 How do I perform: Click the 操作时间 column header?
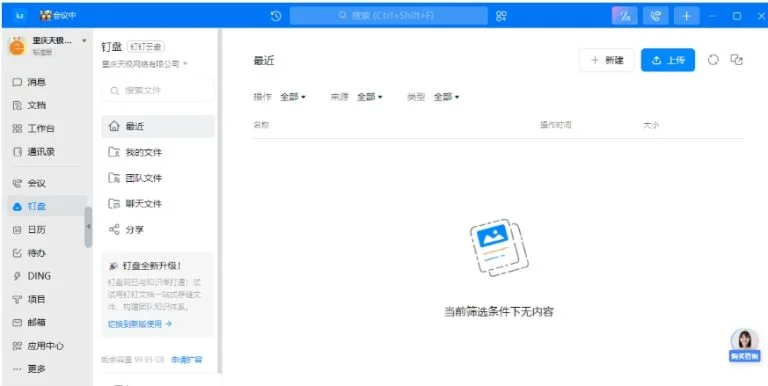pos(555,125)
